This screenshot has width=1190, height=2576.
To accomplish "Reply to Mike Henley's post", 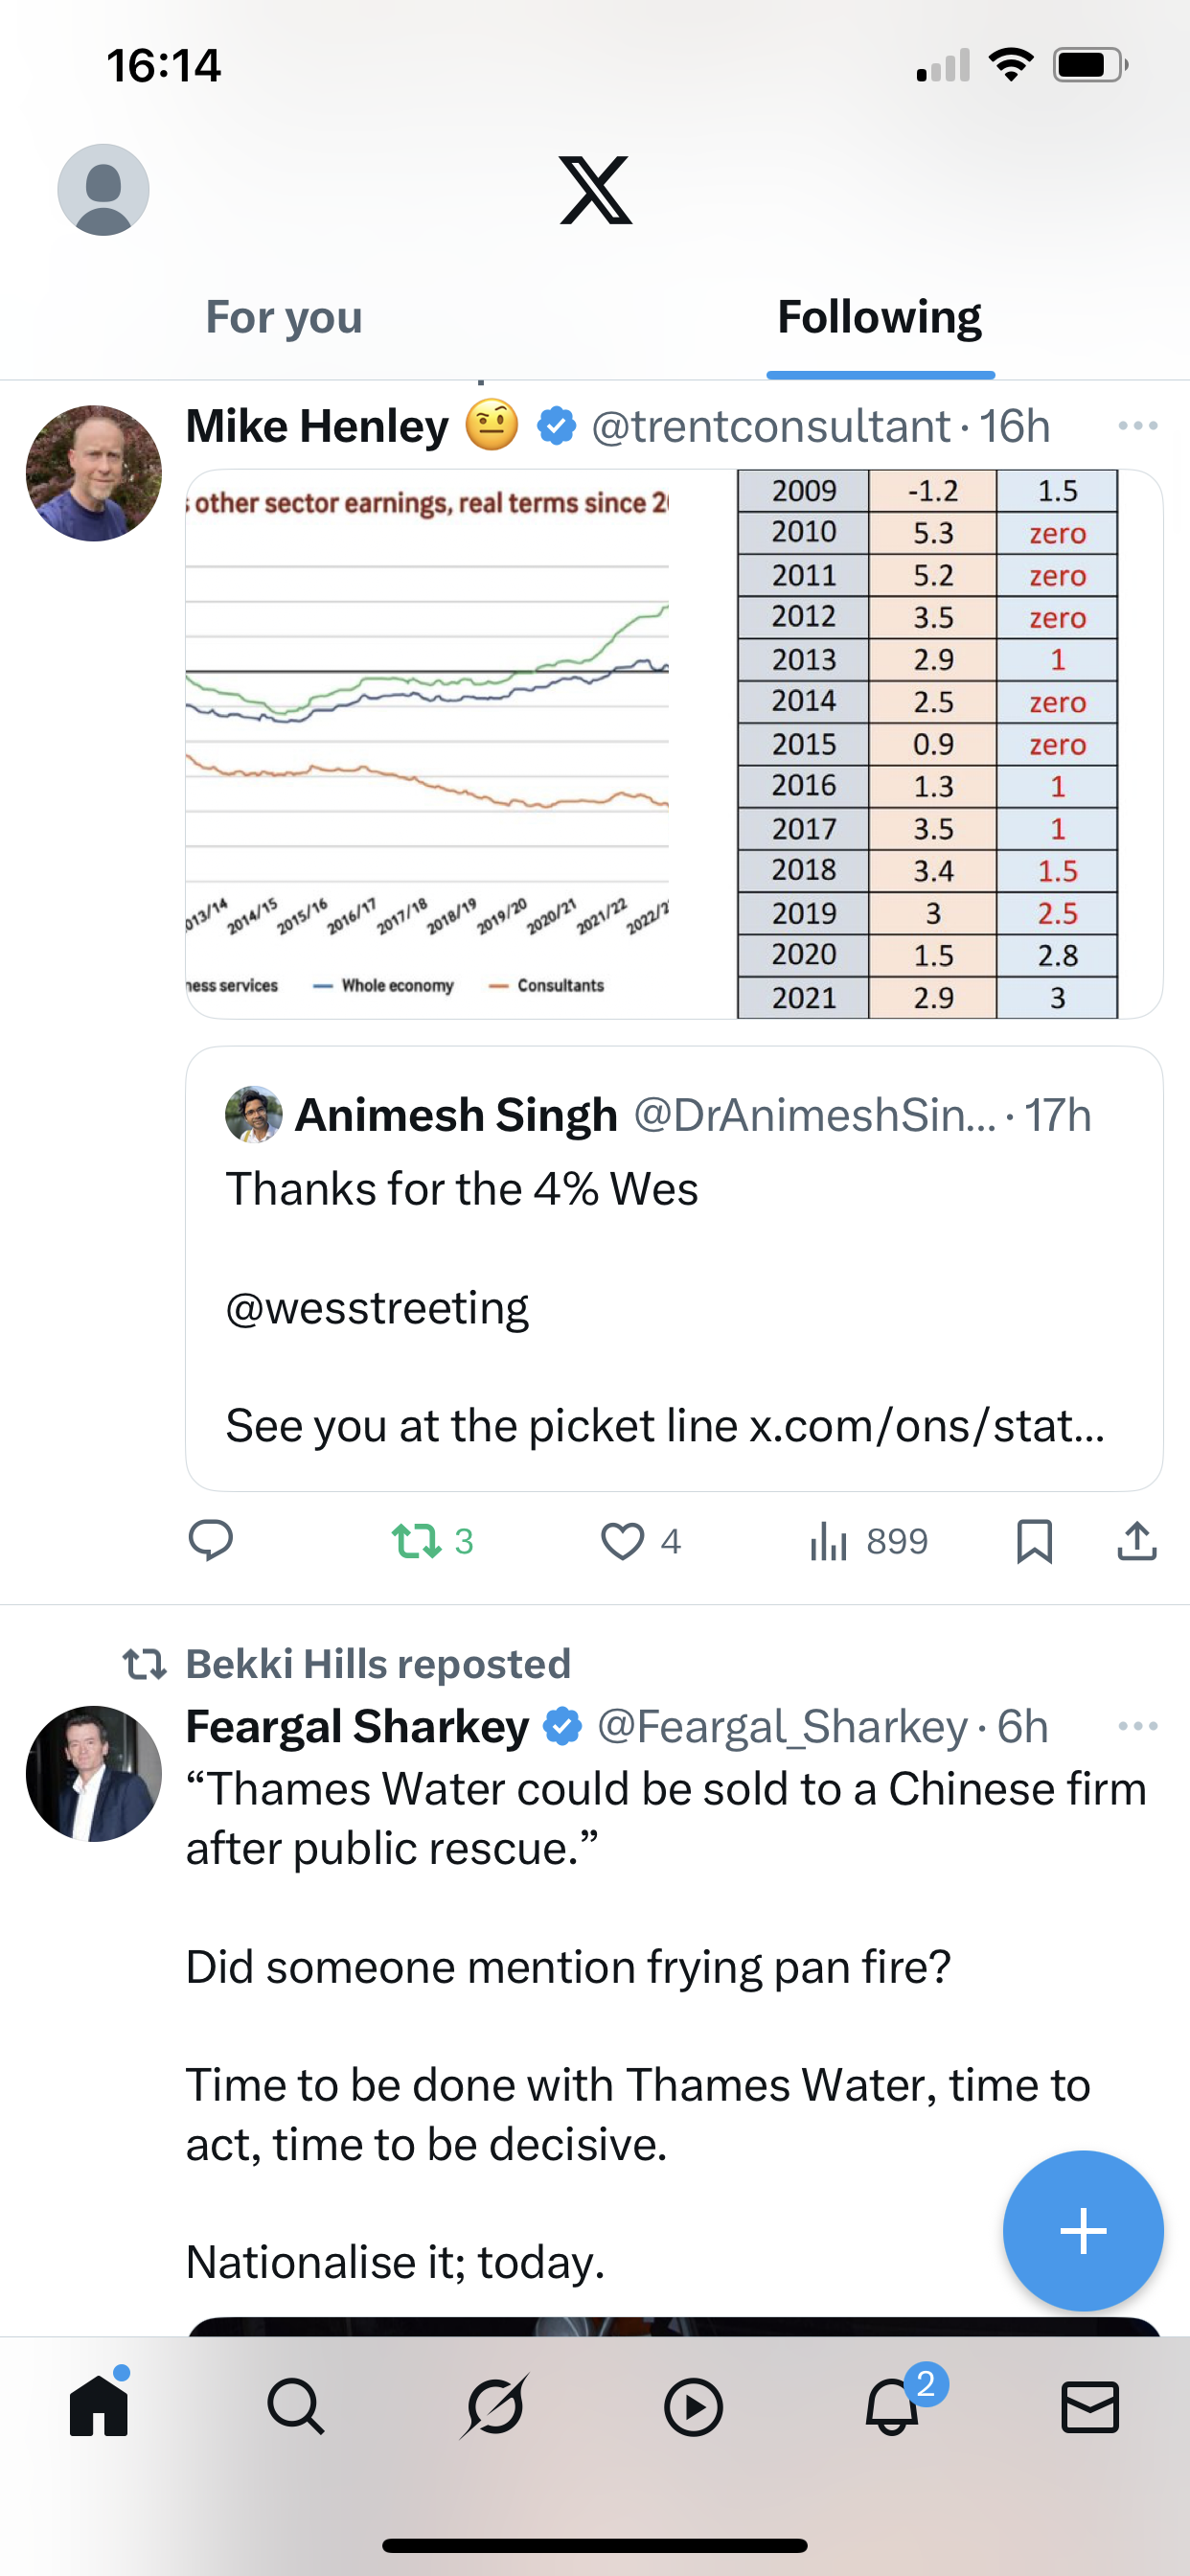I will [x=211, y=1541].
